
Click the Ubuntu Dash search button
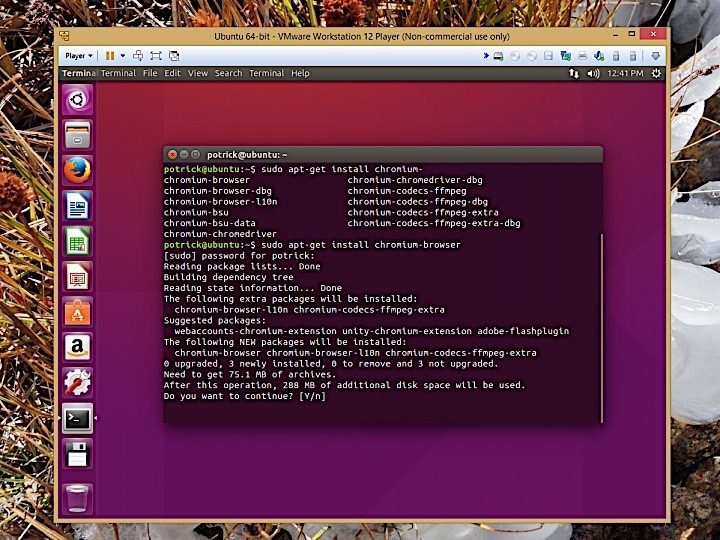(x=77, y=99)
